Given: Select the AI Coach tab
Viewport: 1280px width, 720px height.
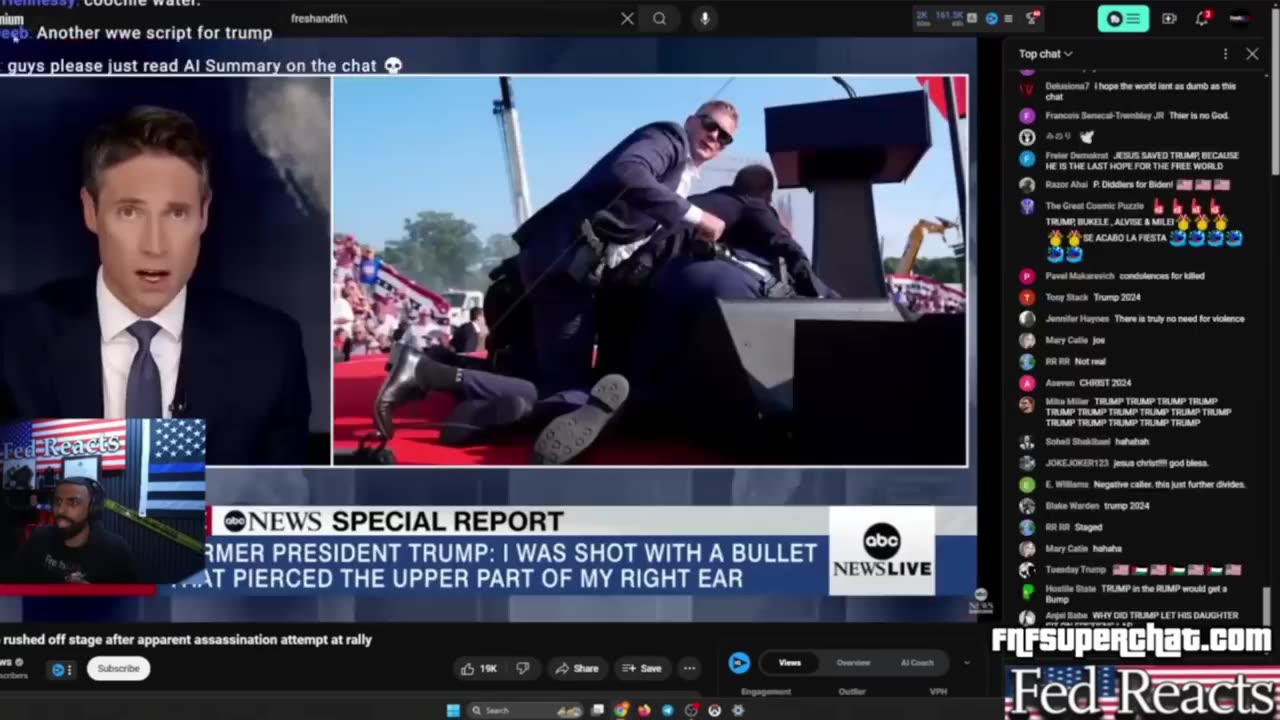Looking at the screenshot, I should pos(917,662).
